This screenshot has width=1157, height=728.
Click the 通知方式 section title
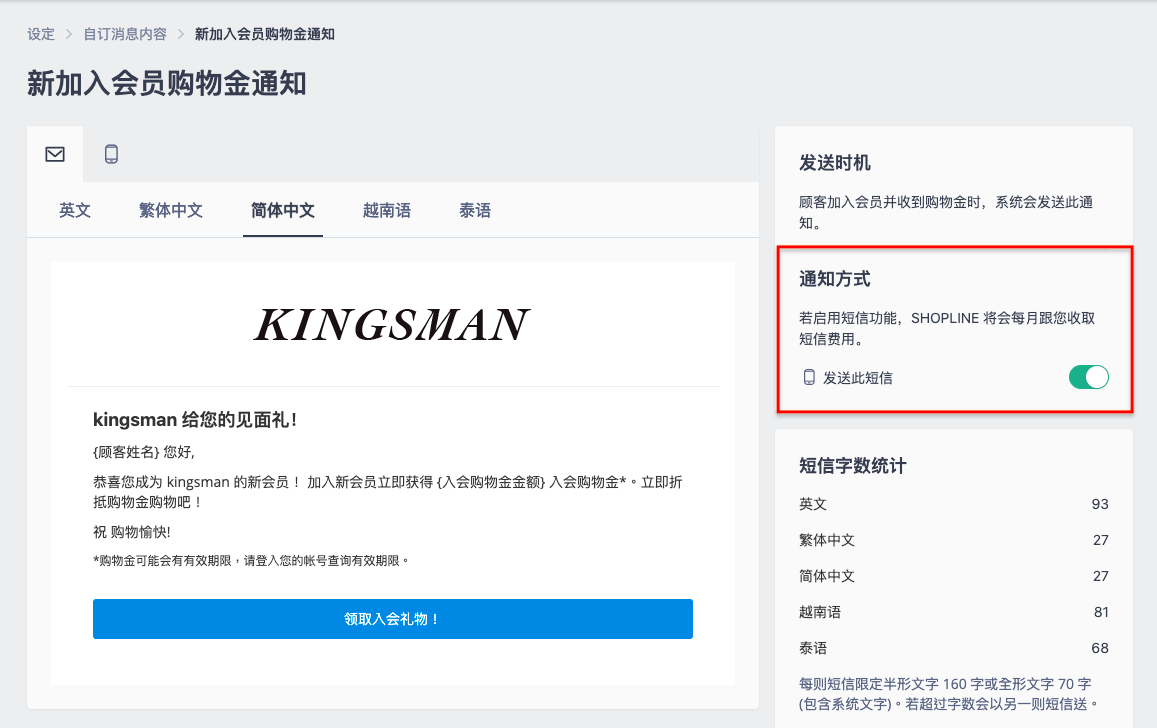[x=835, y=279]
